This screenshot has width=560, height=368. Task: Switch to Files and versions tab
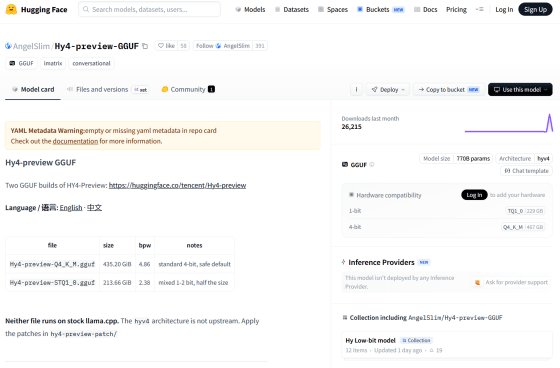[107, 89]
